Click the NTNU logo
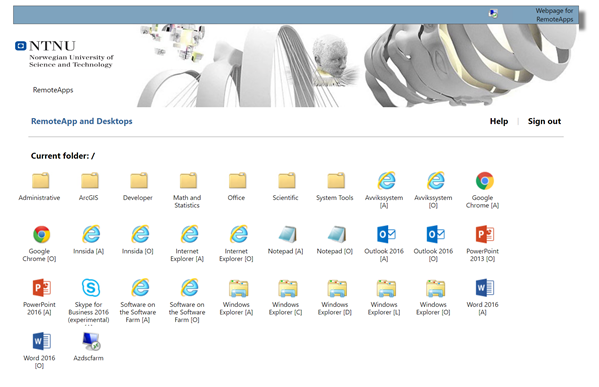Image resolution: width=599 pixels, height=387 pixels. pyautogui.click(x=64, y=54)
